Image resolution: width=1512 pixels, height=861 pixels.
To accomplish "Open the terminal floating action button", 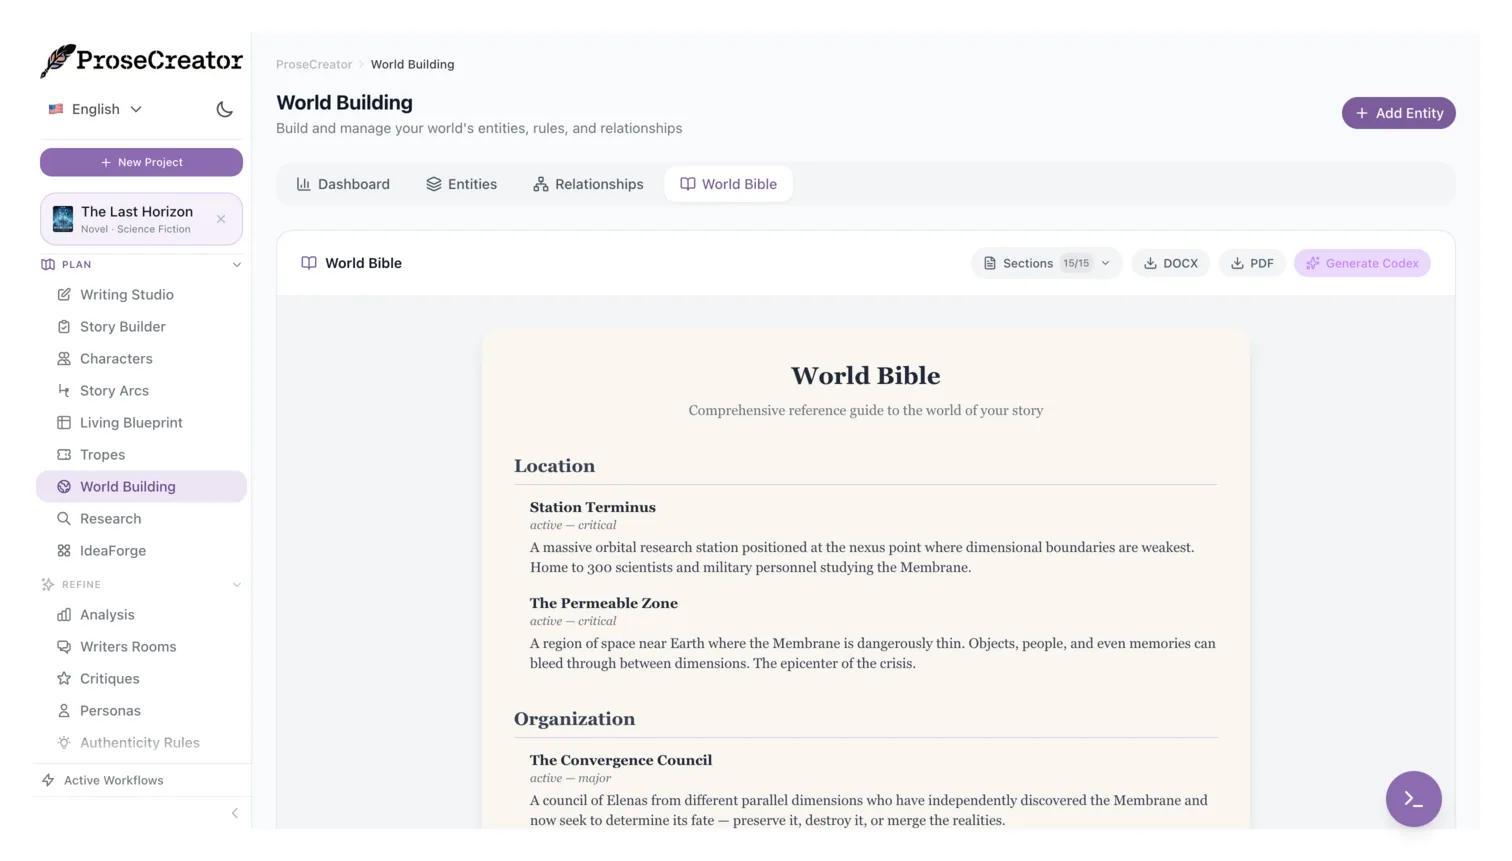I will pyautogui.click(x=1412, y=798).
